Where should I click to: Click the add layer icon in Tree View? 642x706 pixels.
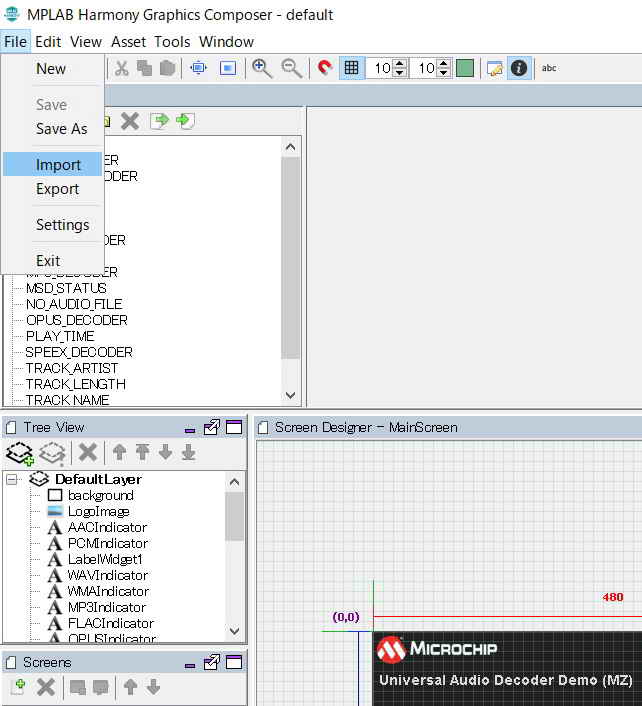pos(19,453)
